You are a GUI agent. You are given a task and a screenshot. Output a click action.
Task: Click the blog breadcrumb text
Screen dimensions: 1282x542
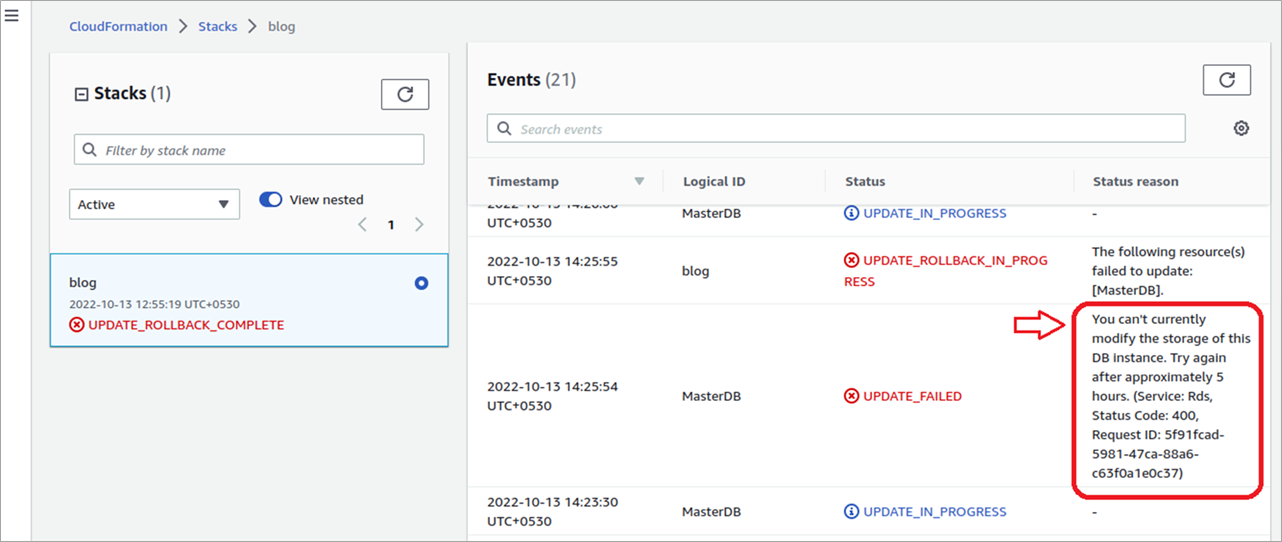(x=282, y=26)
